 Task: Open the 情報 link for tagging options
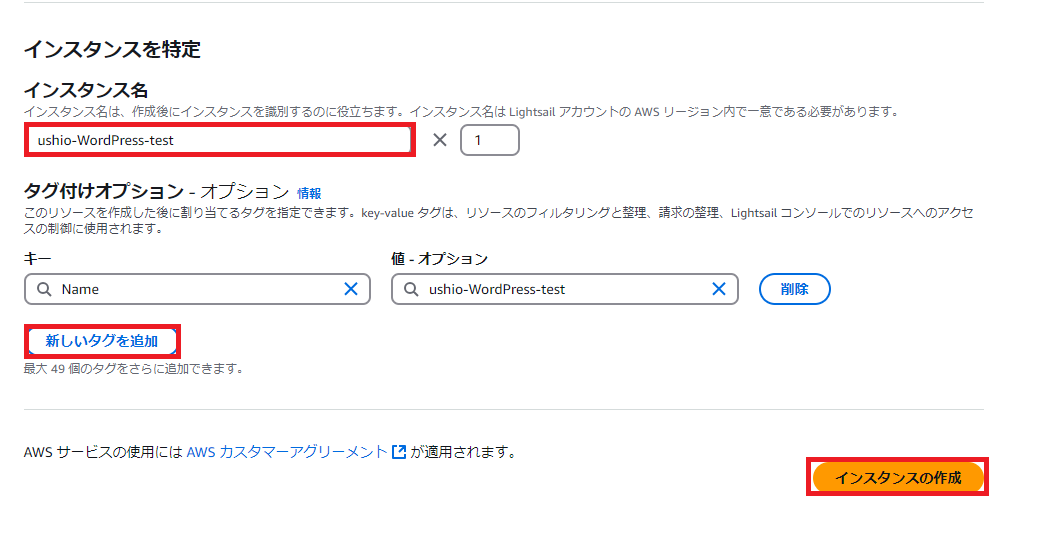pyautogui.click(x=309, y=193)
